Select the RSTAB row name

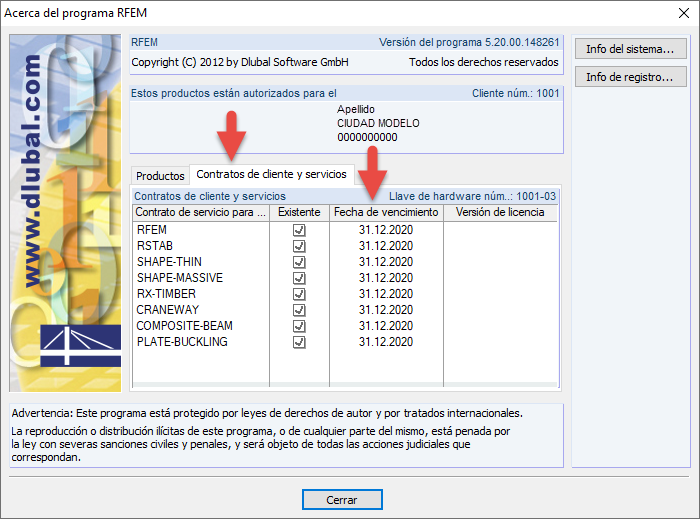155,246
